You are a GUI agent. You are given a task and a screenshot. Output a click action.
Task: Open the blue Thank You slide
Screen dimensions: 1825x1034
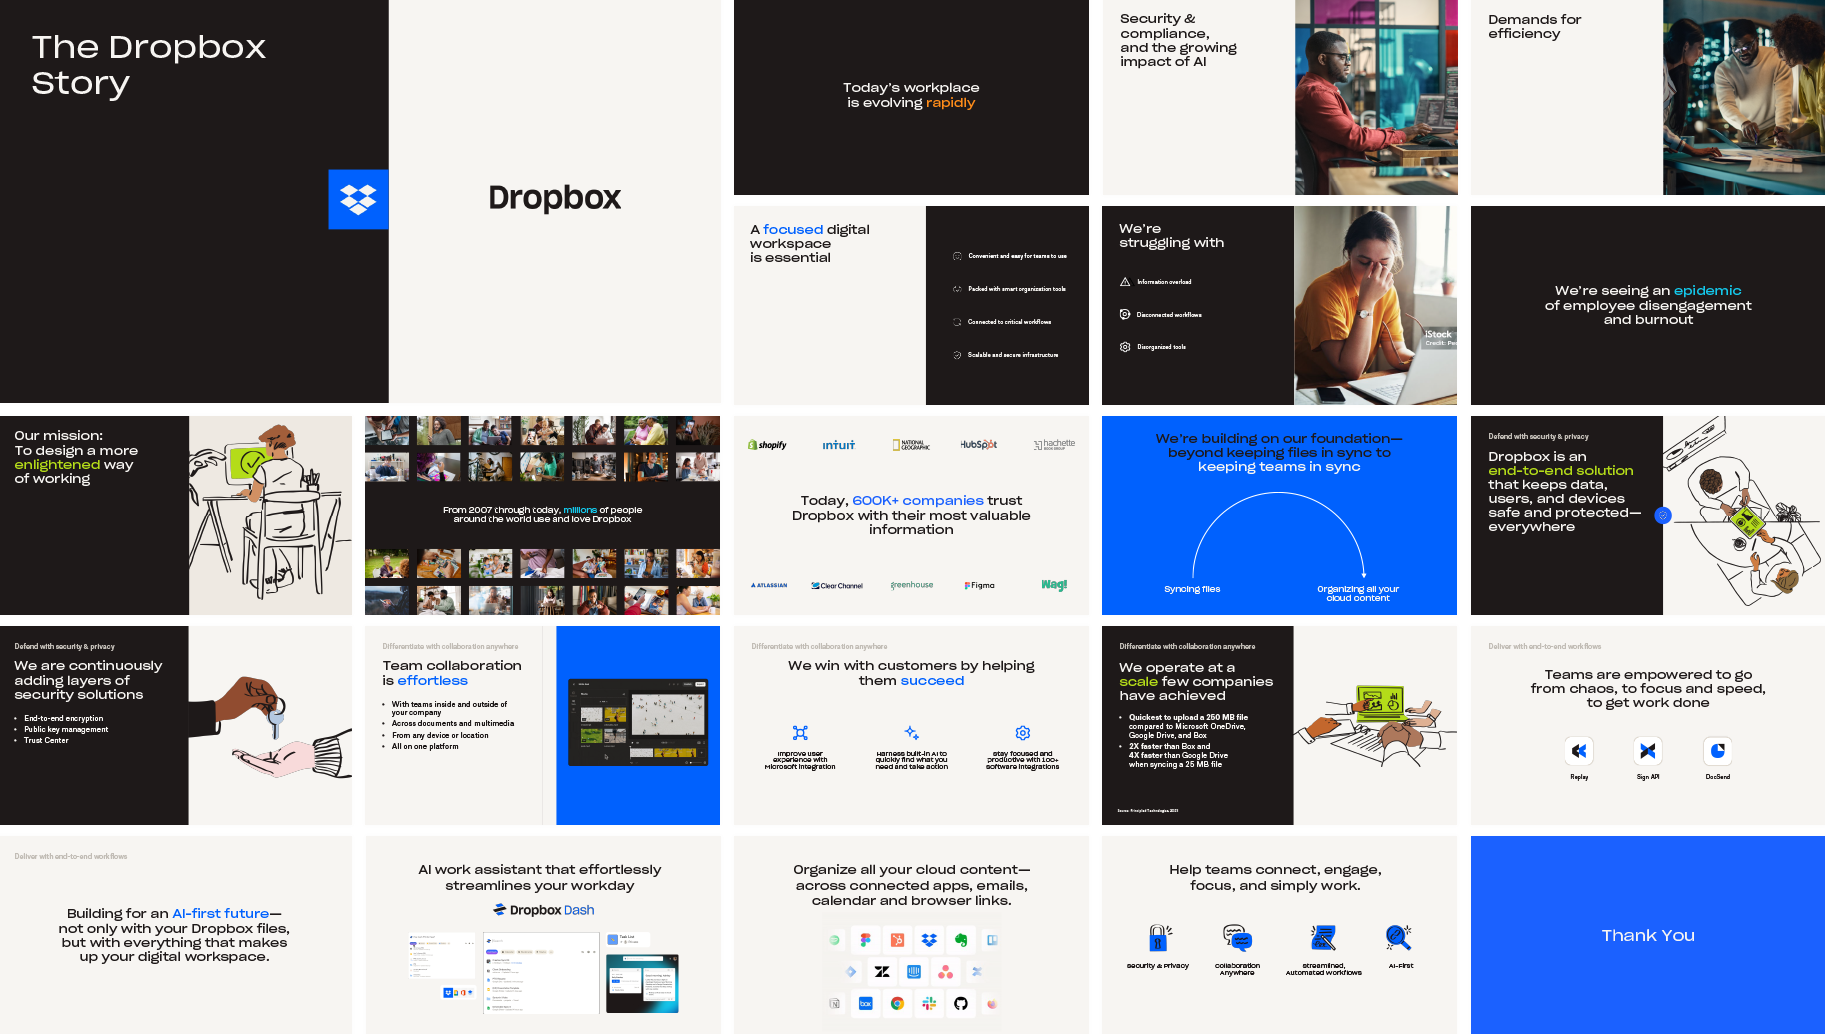1648,935
